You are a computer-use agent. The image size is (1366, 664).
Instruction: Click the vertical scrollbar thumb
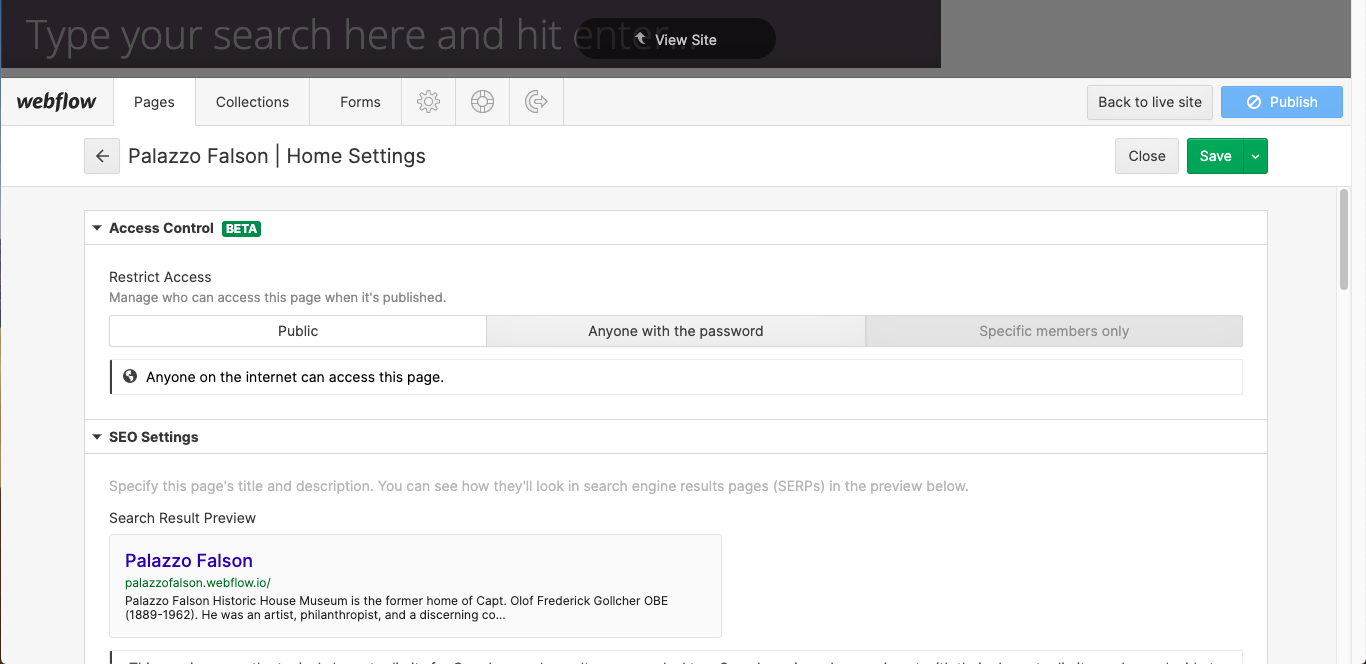point(1344,240)
